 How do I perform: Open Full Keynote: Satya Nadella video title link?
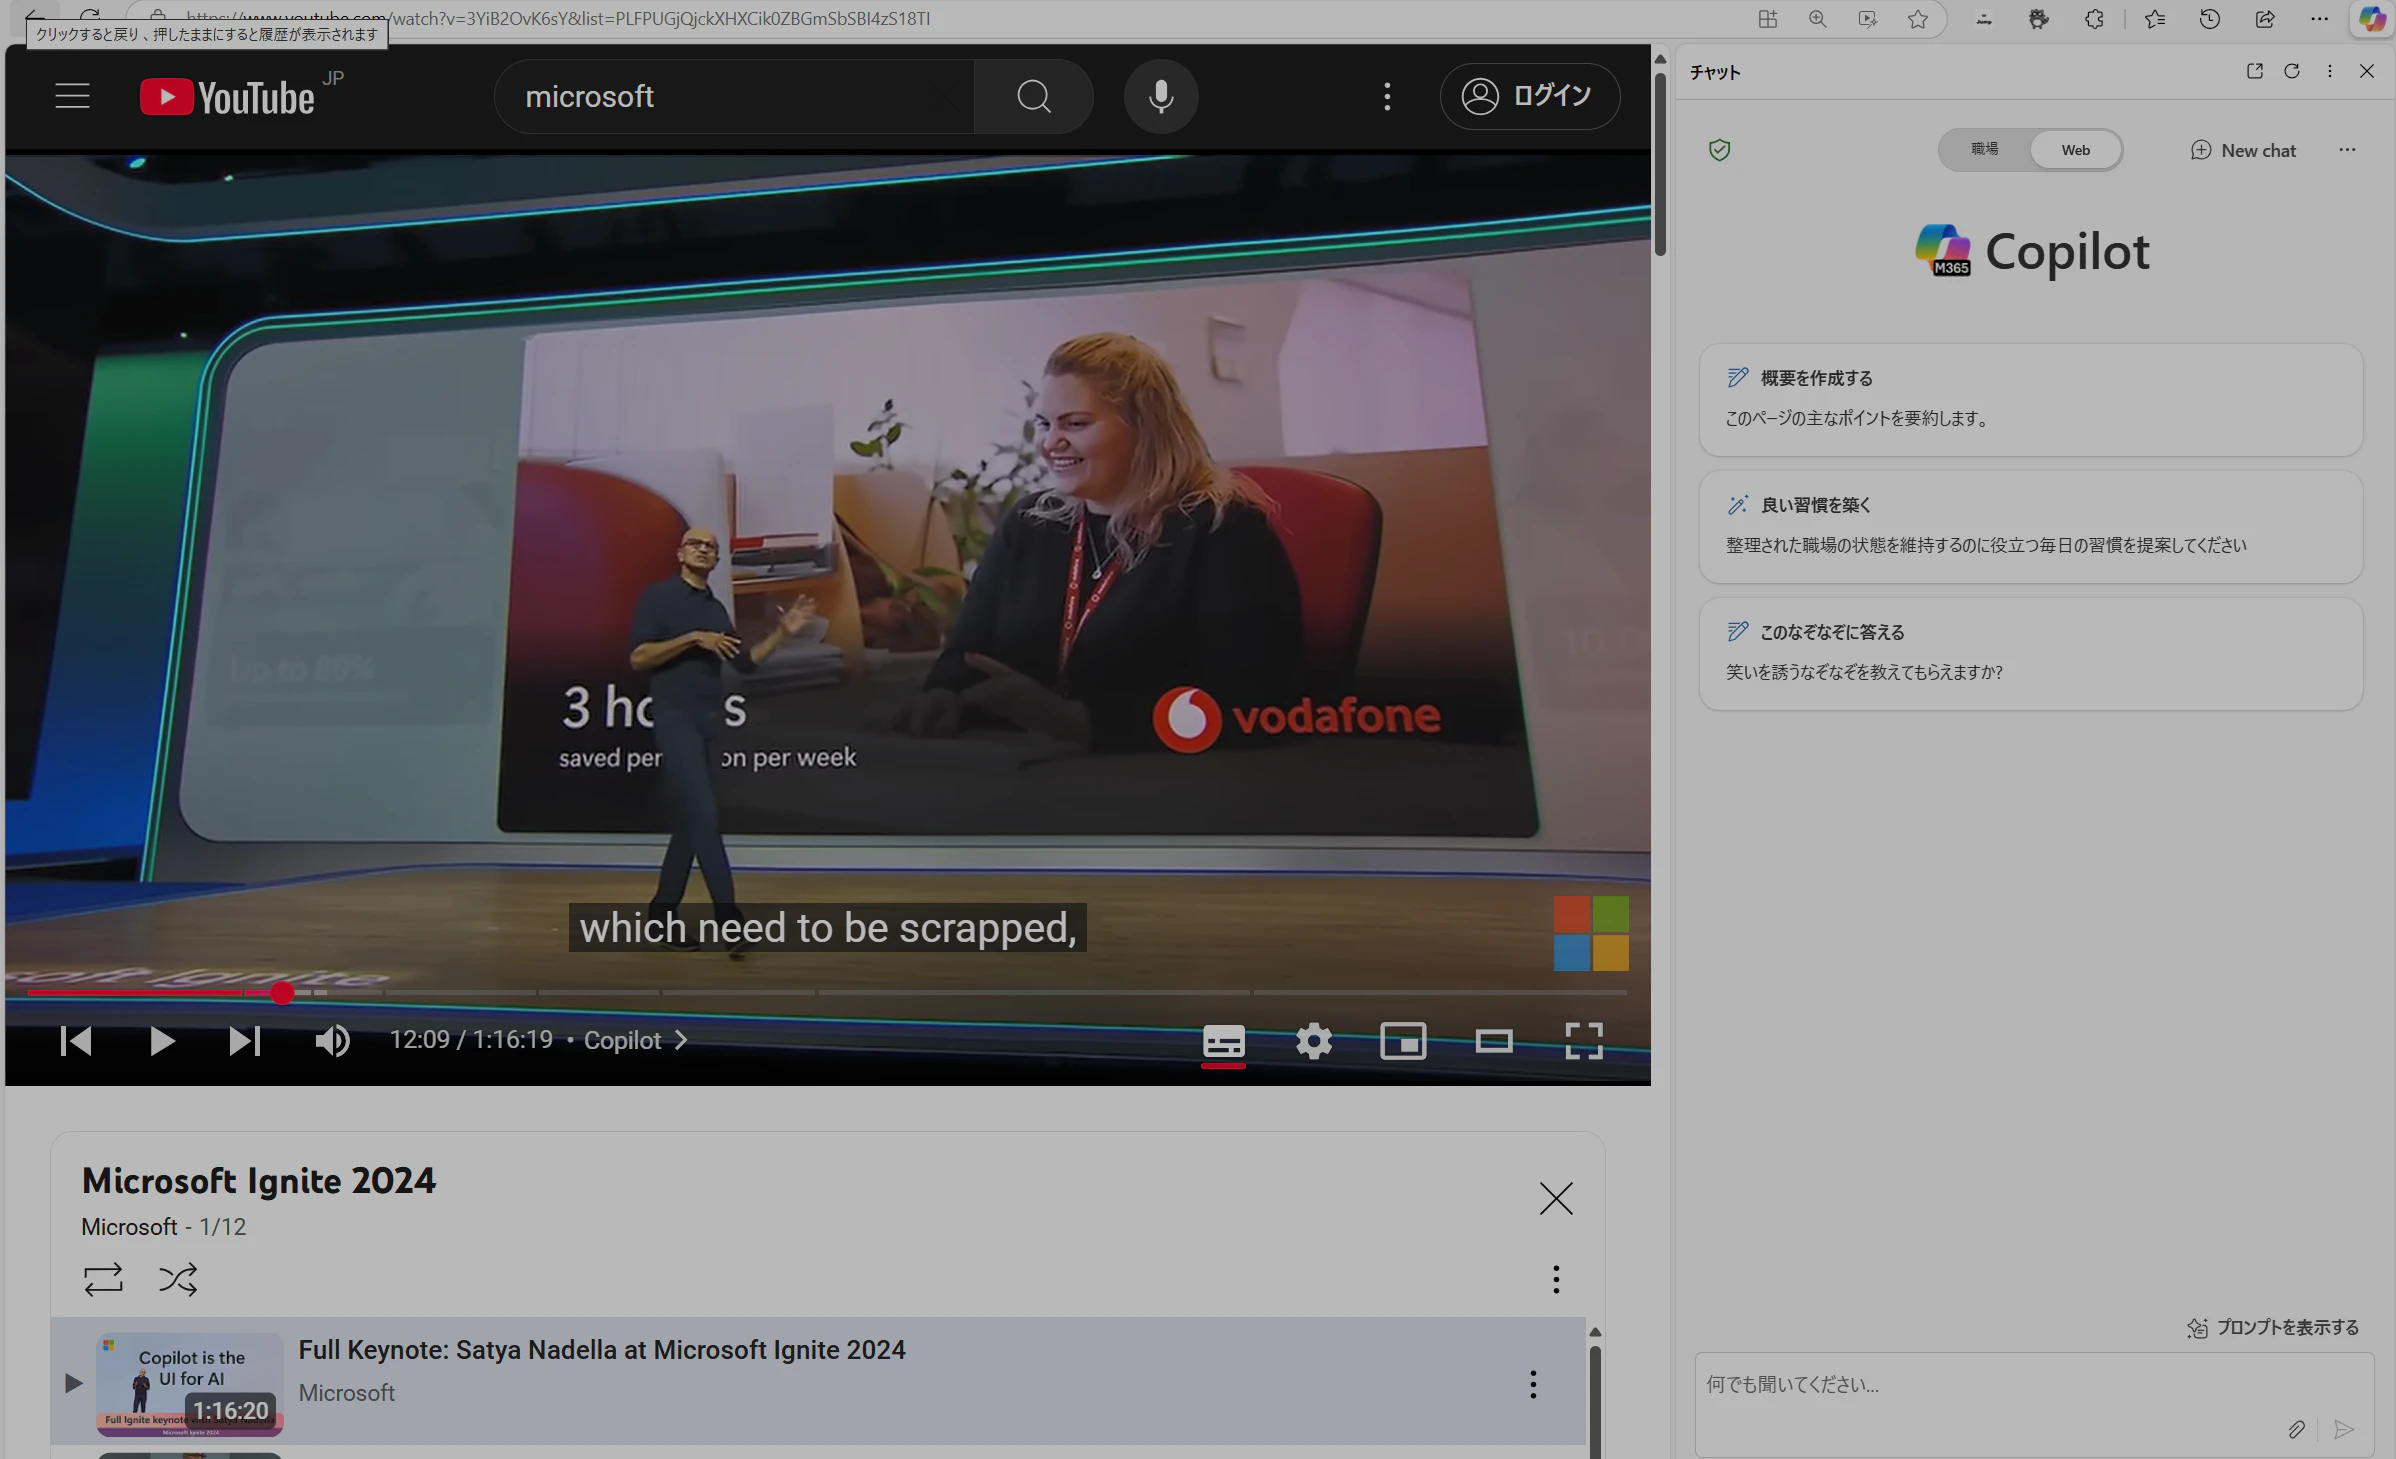[602, 1350]
